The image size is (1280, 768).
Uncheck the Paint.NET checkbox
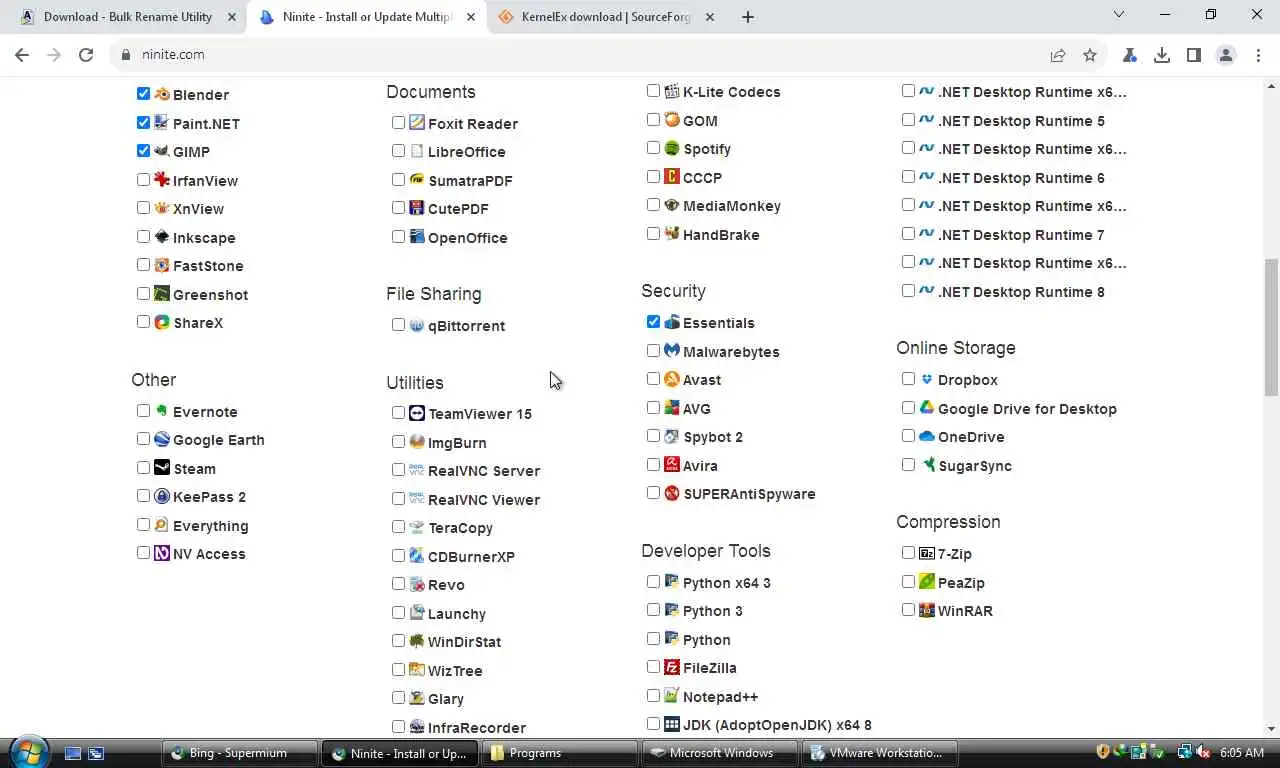(x=143, y=123)
